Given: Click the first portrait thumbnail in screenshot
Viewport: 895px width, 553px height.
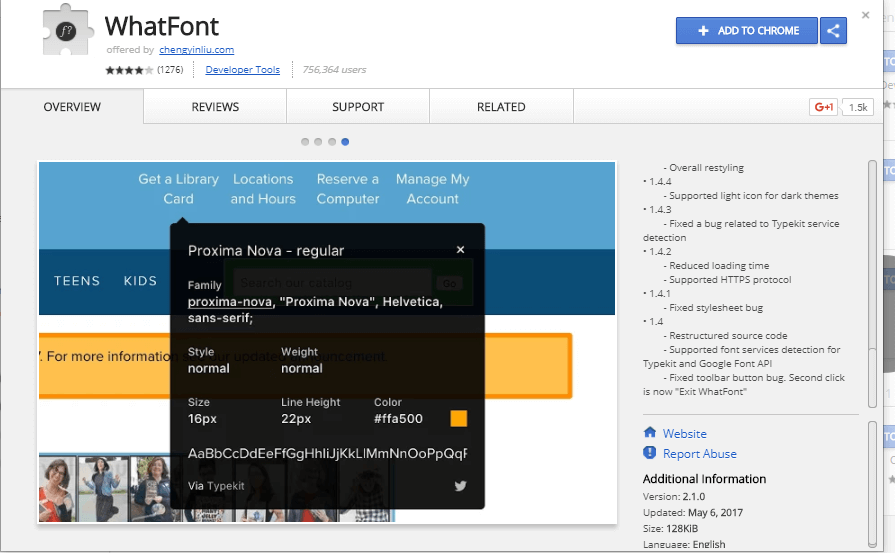Looking at the screenshot, I should click(x=57, y=489).
